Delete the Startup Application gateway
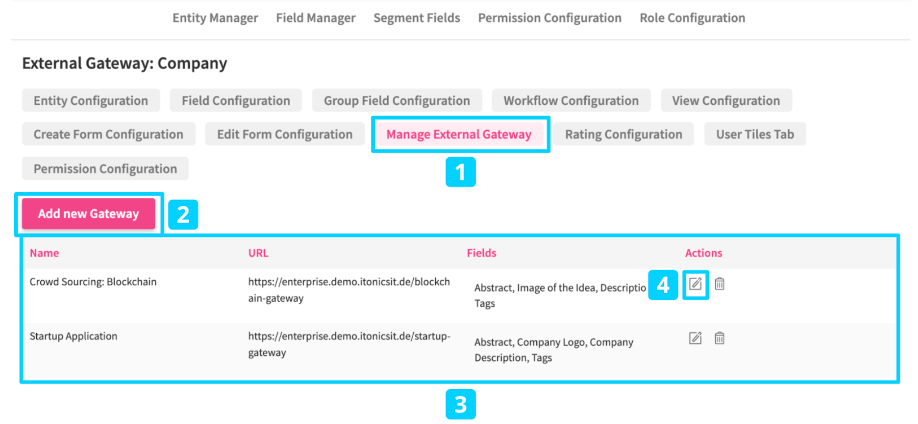The width and height of the screenshot is (918, 424). pos(719,339)
